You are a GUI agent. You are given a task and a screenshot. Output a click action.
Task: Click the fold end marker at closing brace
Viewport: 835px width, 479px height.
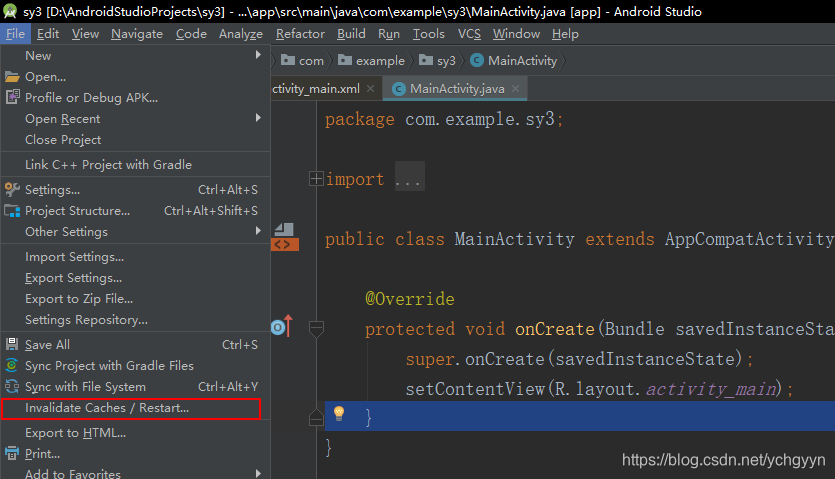[316, 417]
